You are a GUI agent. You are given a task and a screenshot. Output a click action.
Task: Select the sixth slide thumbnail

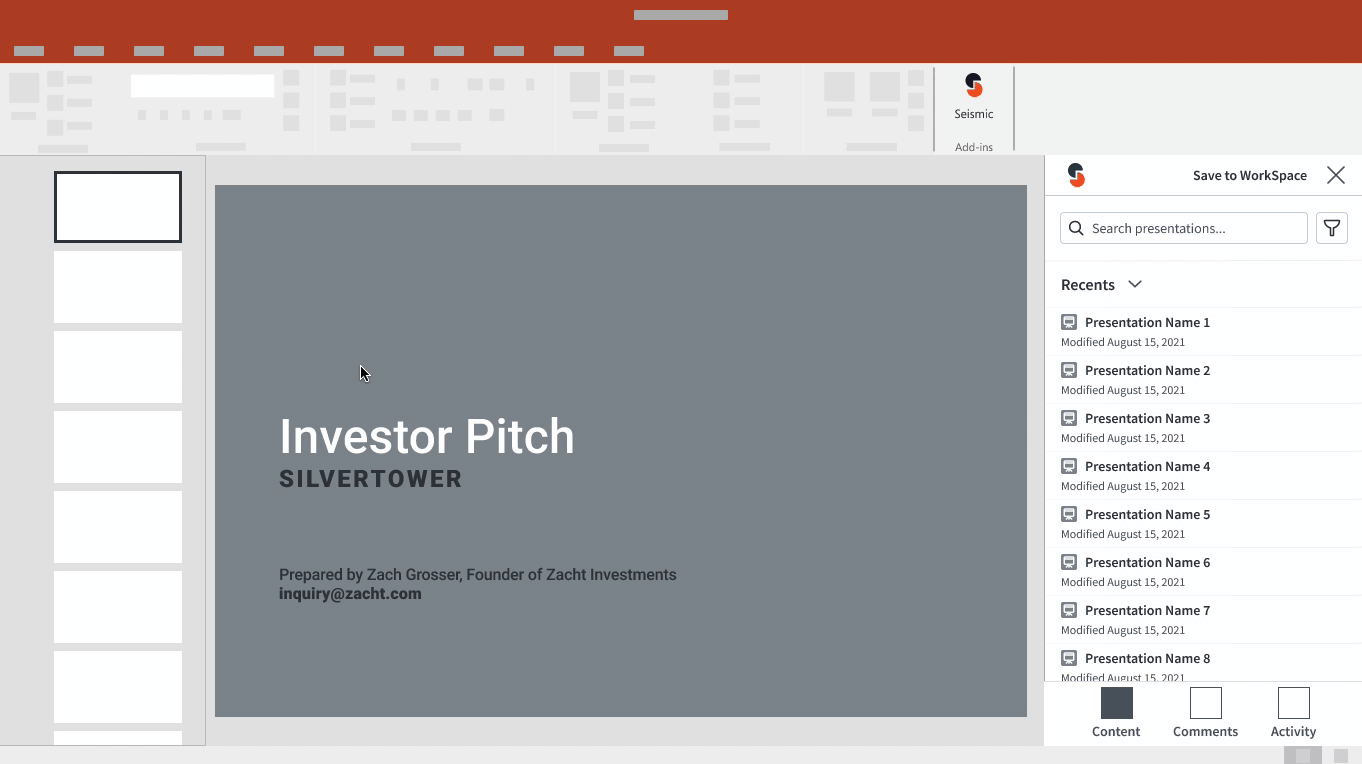(118, 607)
